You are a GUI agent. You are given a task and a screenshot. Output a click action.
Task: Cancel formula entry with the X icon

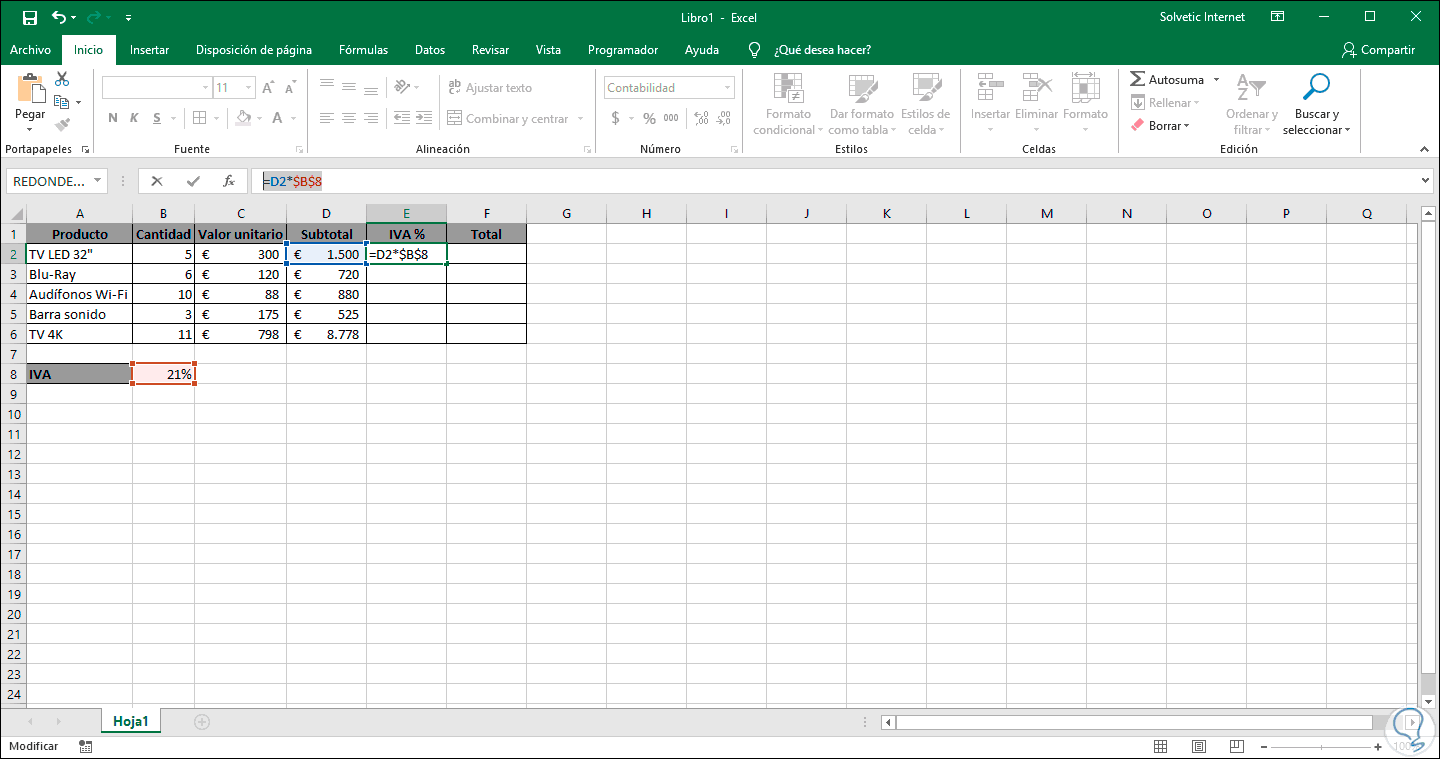click(157, 181)
